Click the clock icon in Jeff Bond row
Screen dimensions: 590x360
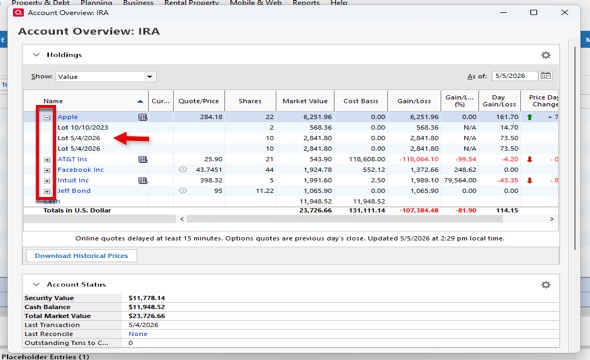(x=182, y=190)
